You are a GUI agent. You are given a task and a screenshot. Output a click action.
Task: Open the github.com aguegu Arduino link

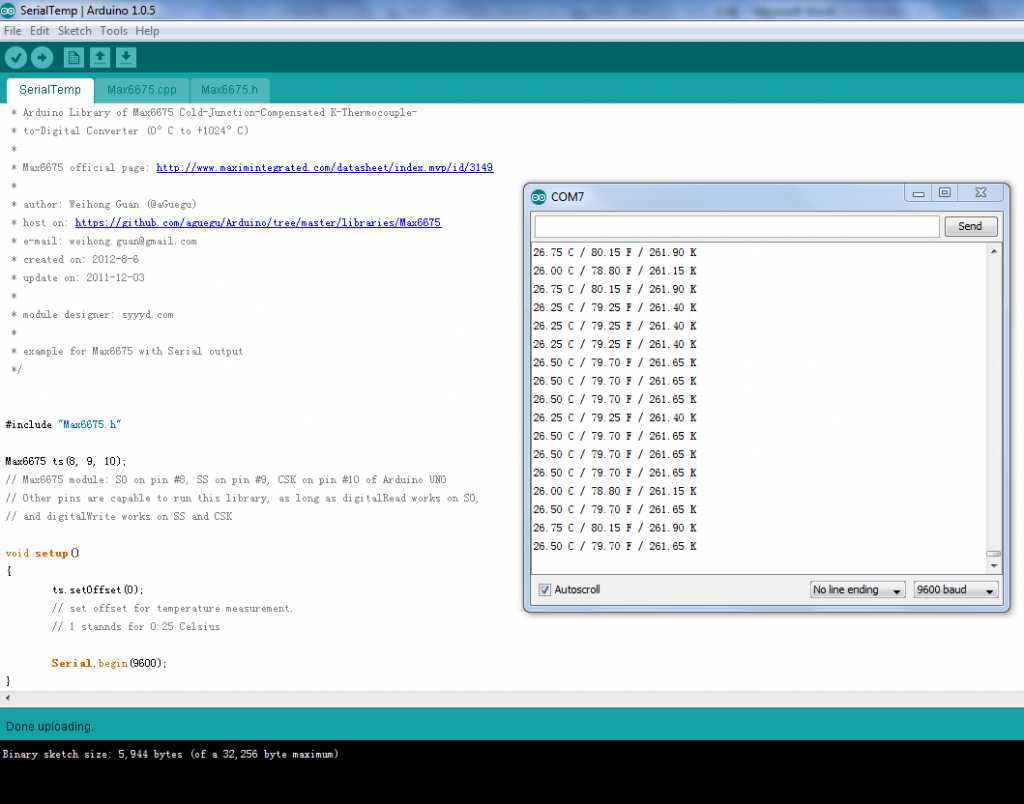[258, 222]
